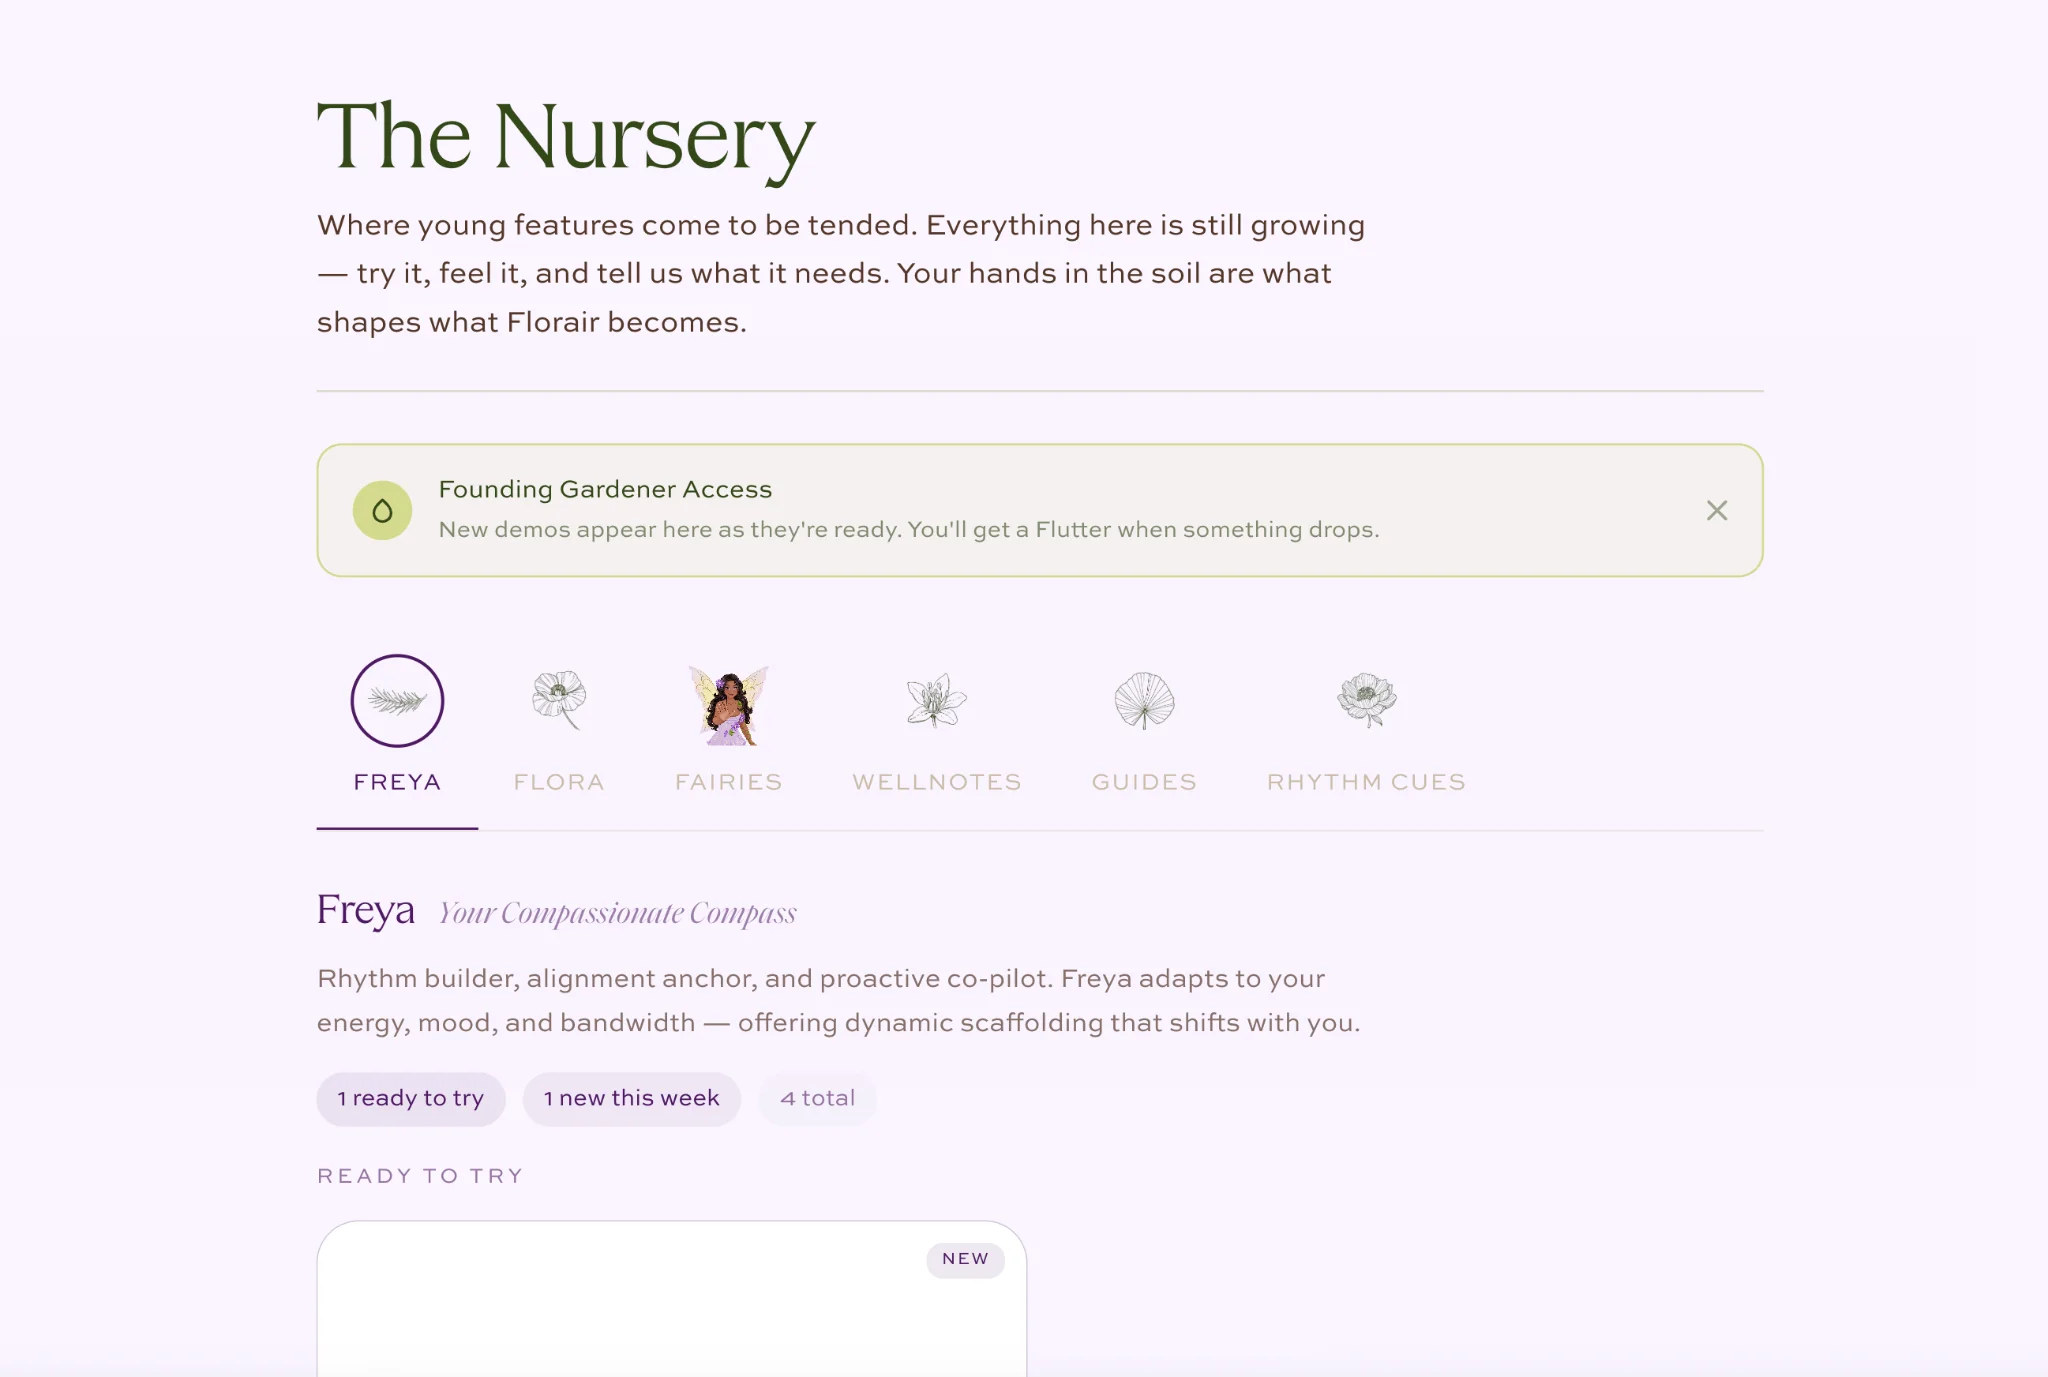Select the Freya fern icon

tap(397, 700)
